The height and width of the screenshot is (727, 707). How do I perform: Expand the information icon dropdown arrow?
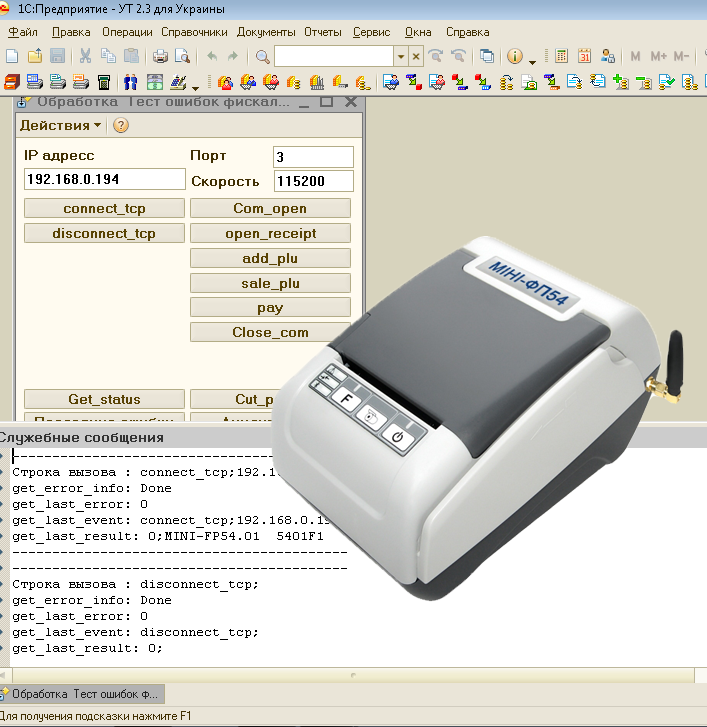point(533,60)
